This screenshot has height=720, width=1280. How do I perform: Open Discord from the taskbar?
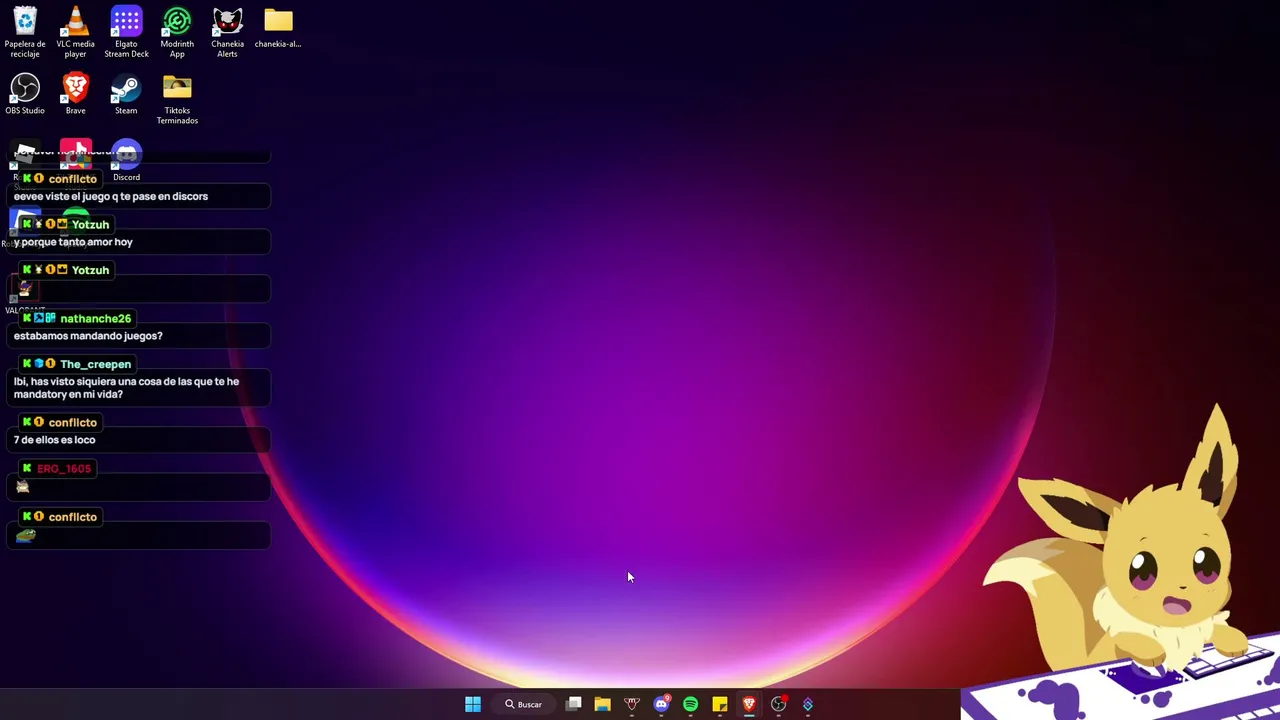(x=661, y=705)
